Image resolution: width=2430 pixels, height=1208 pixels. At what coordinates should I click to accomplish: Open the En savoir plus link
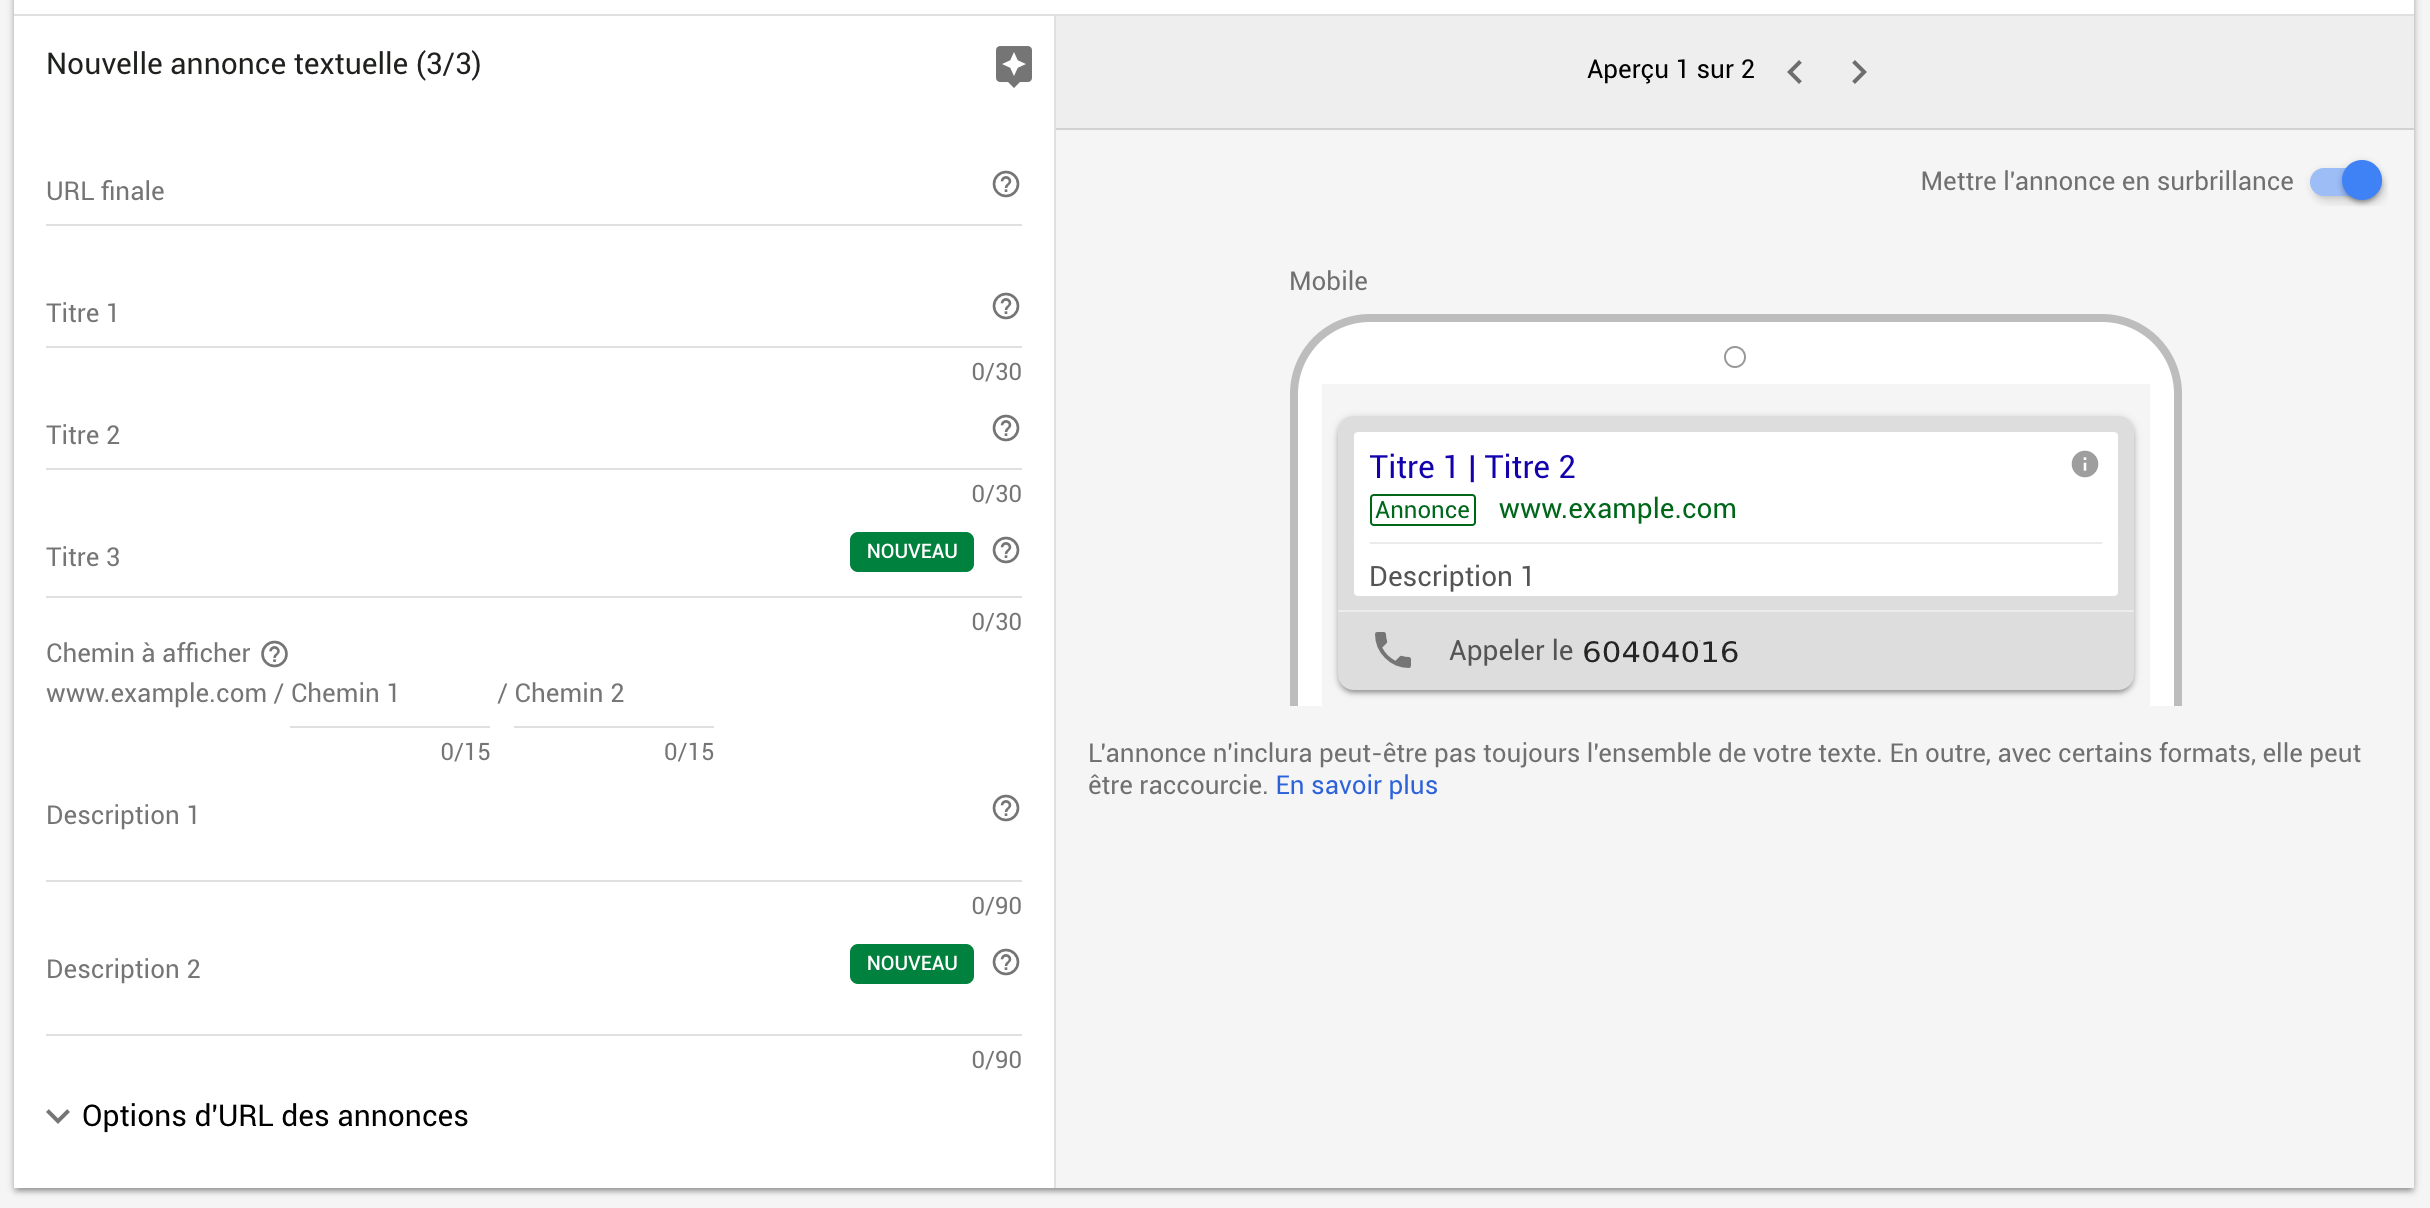tap(1356, 786)
